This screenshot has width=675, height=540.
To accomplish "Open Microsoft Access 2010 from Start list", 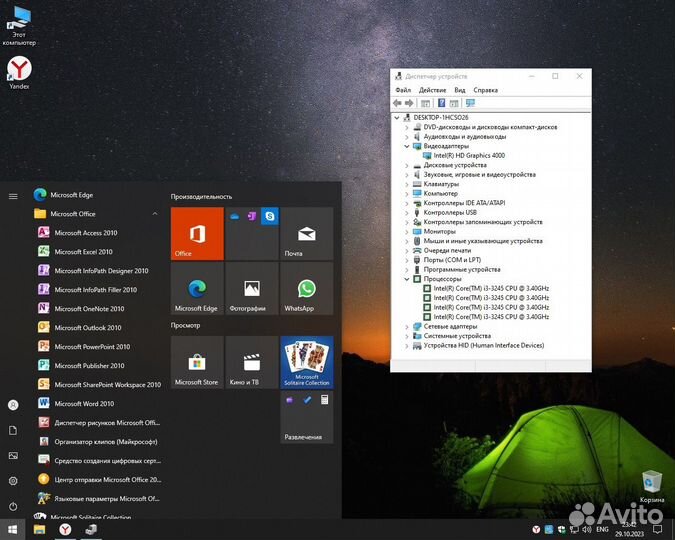I will click(x=86, y=233).
